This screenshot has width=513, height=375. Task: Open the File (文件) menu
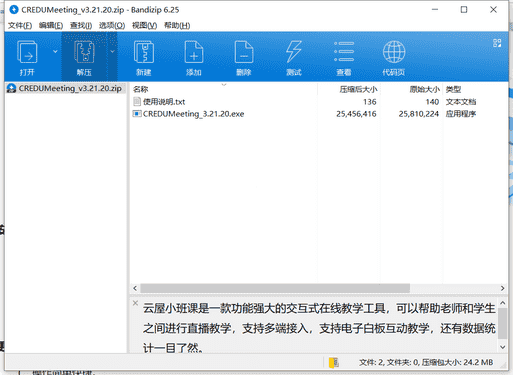(x=20, y=25)
